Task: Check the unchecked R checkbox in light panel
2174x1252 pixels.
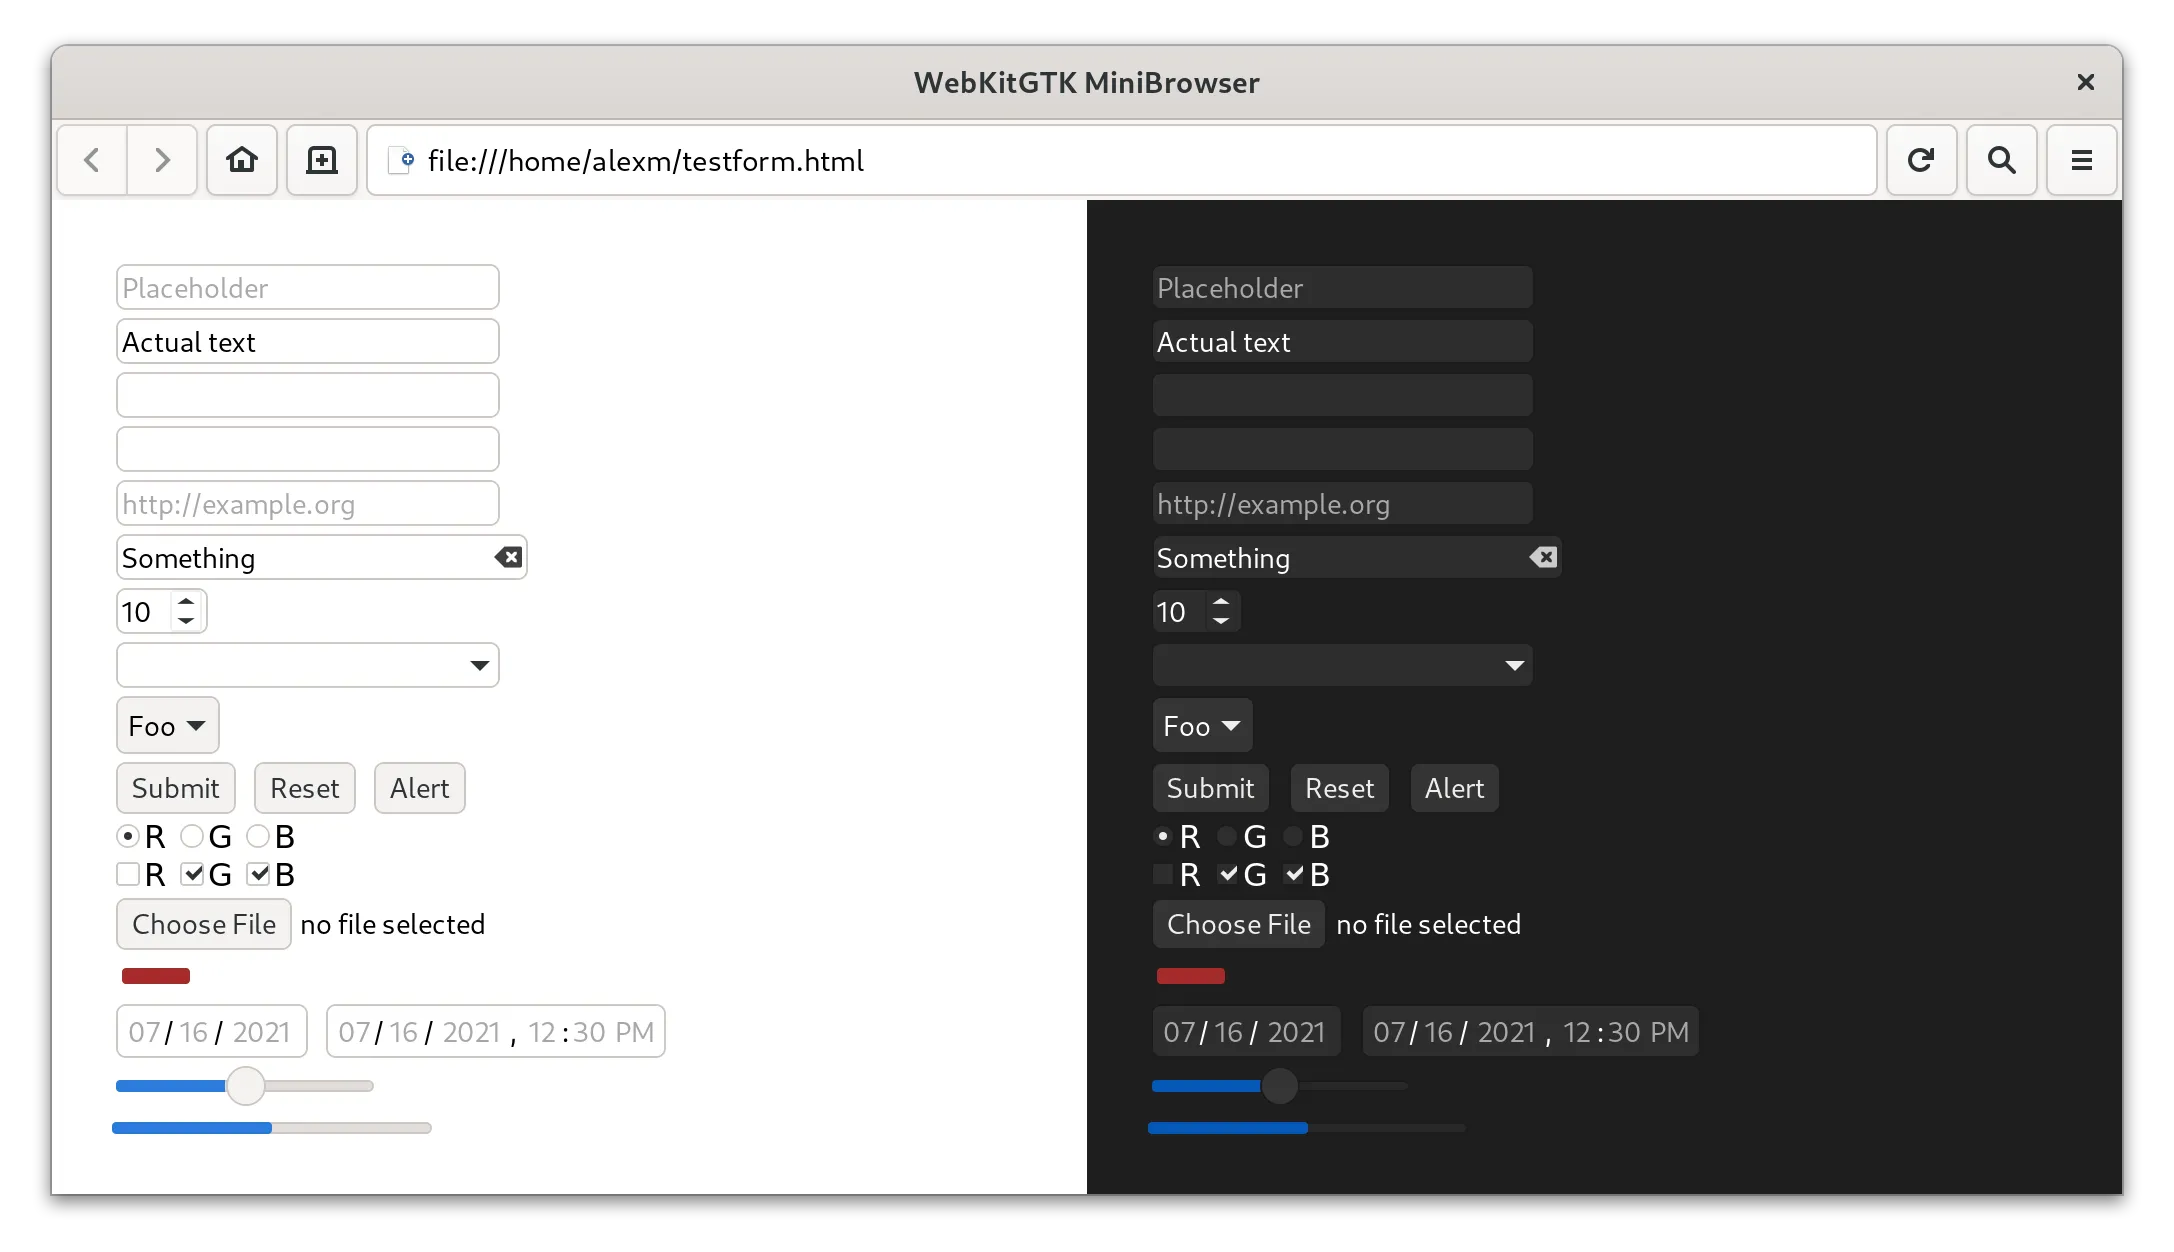Action: 128,874
